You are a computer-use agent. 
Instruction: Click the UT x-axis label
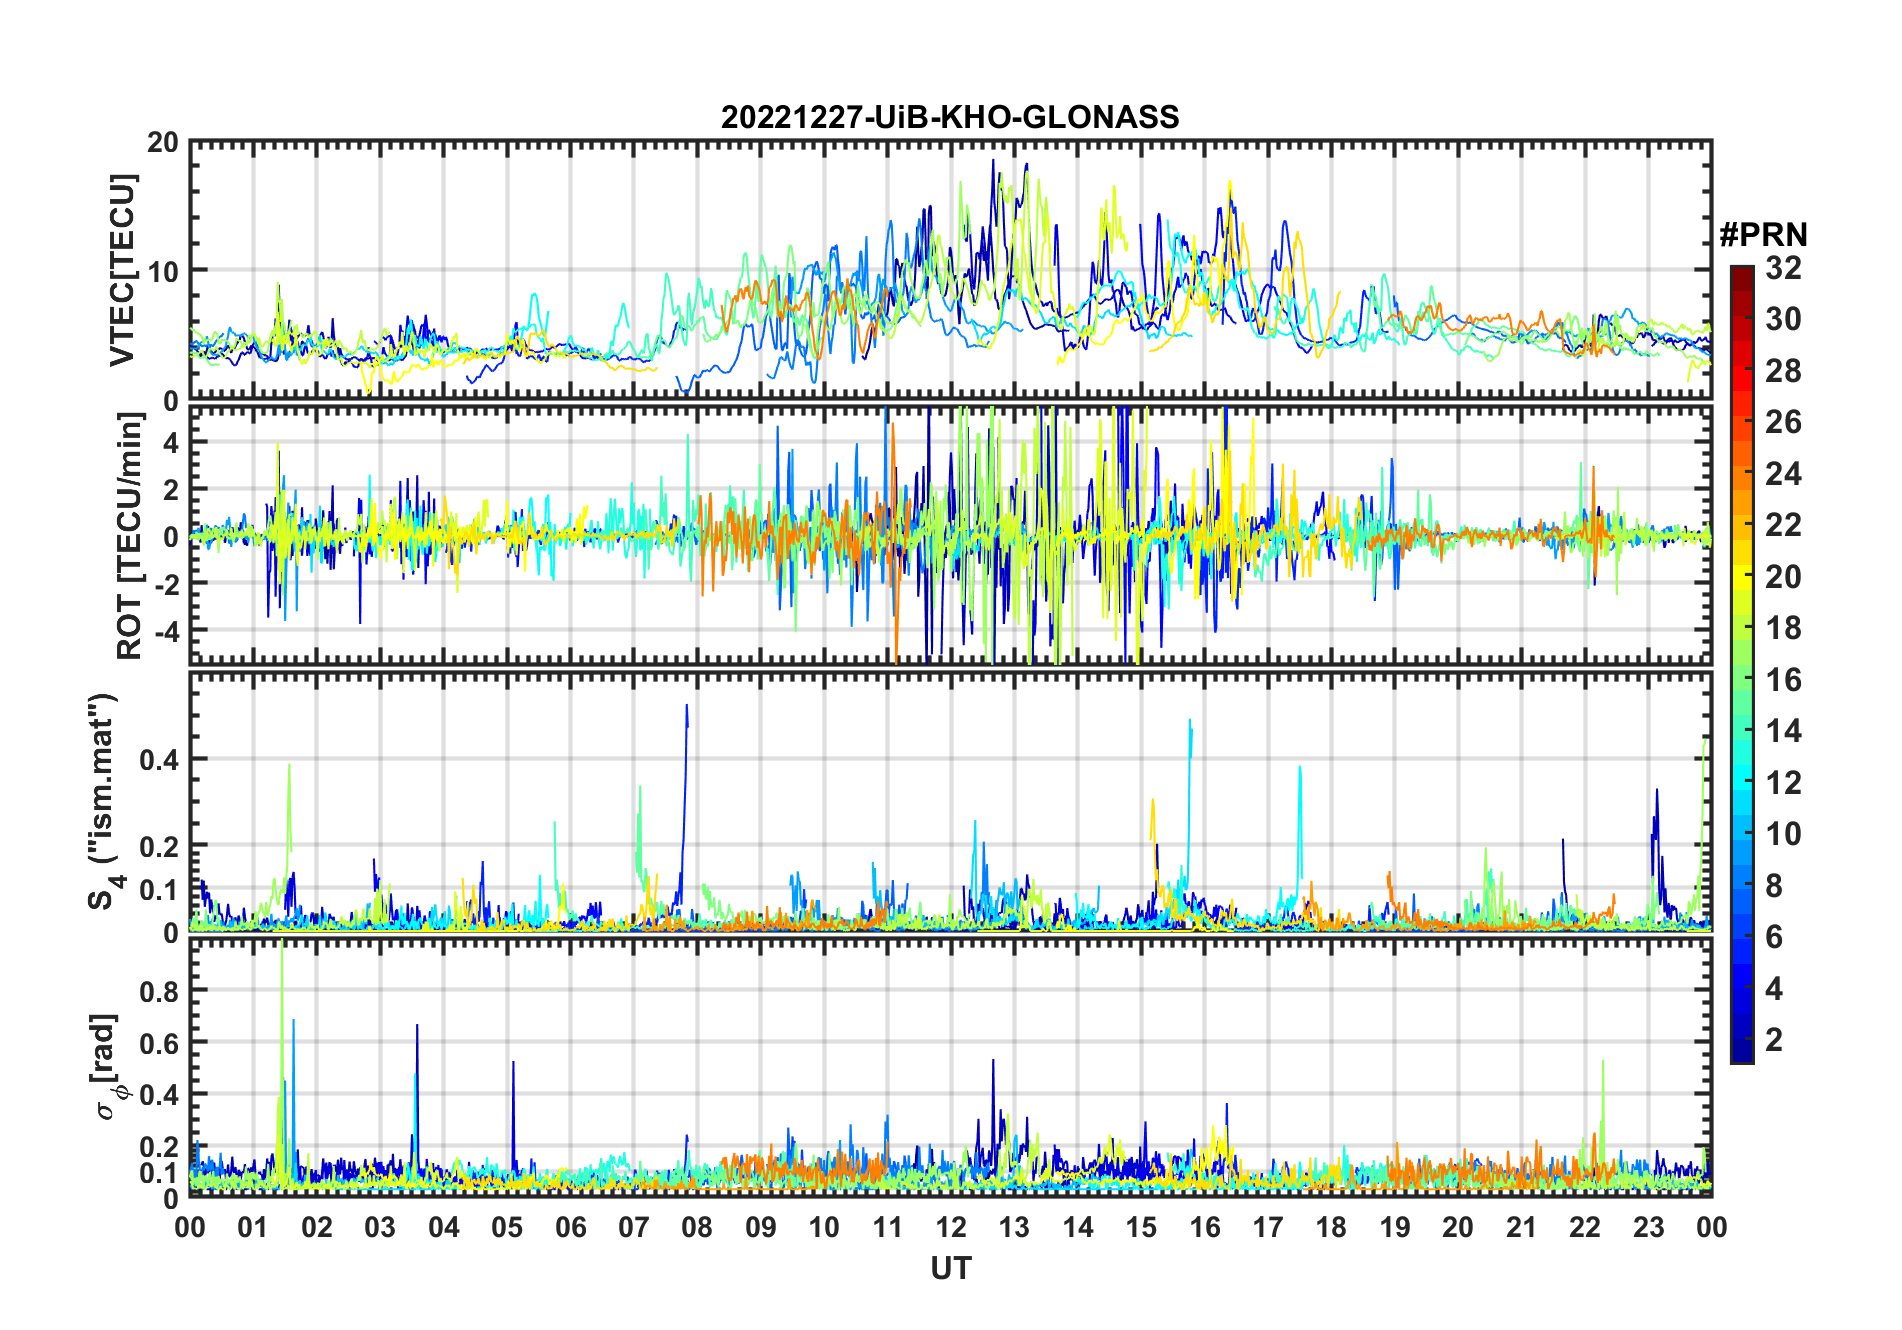click(951, 1268)
